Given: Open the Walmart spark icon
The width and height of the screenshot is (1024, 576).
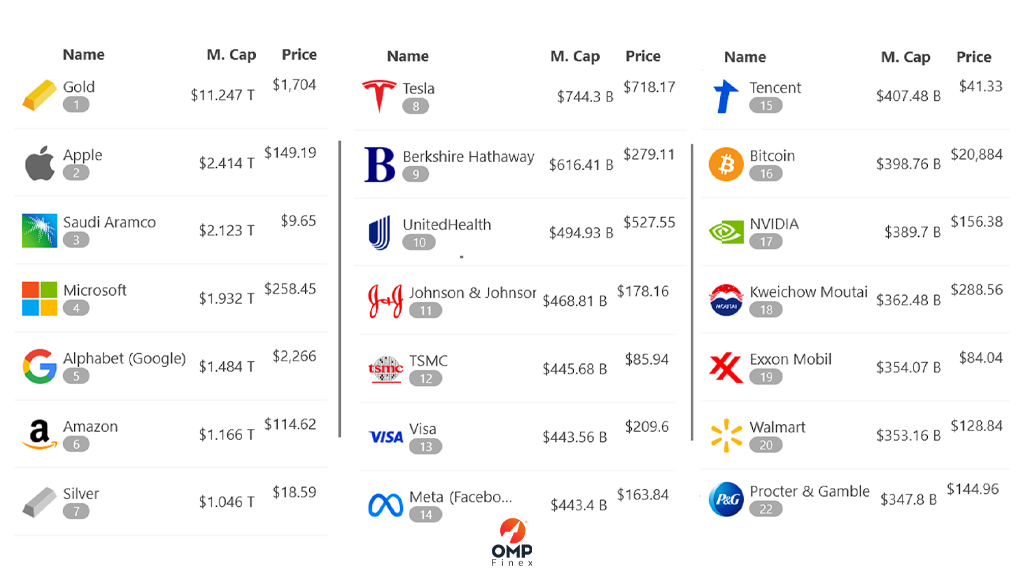Looking at the screenshot, I should coord(726,436).
